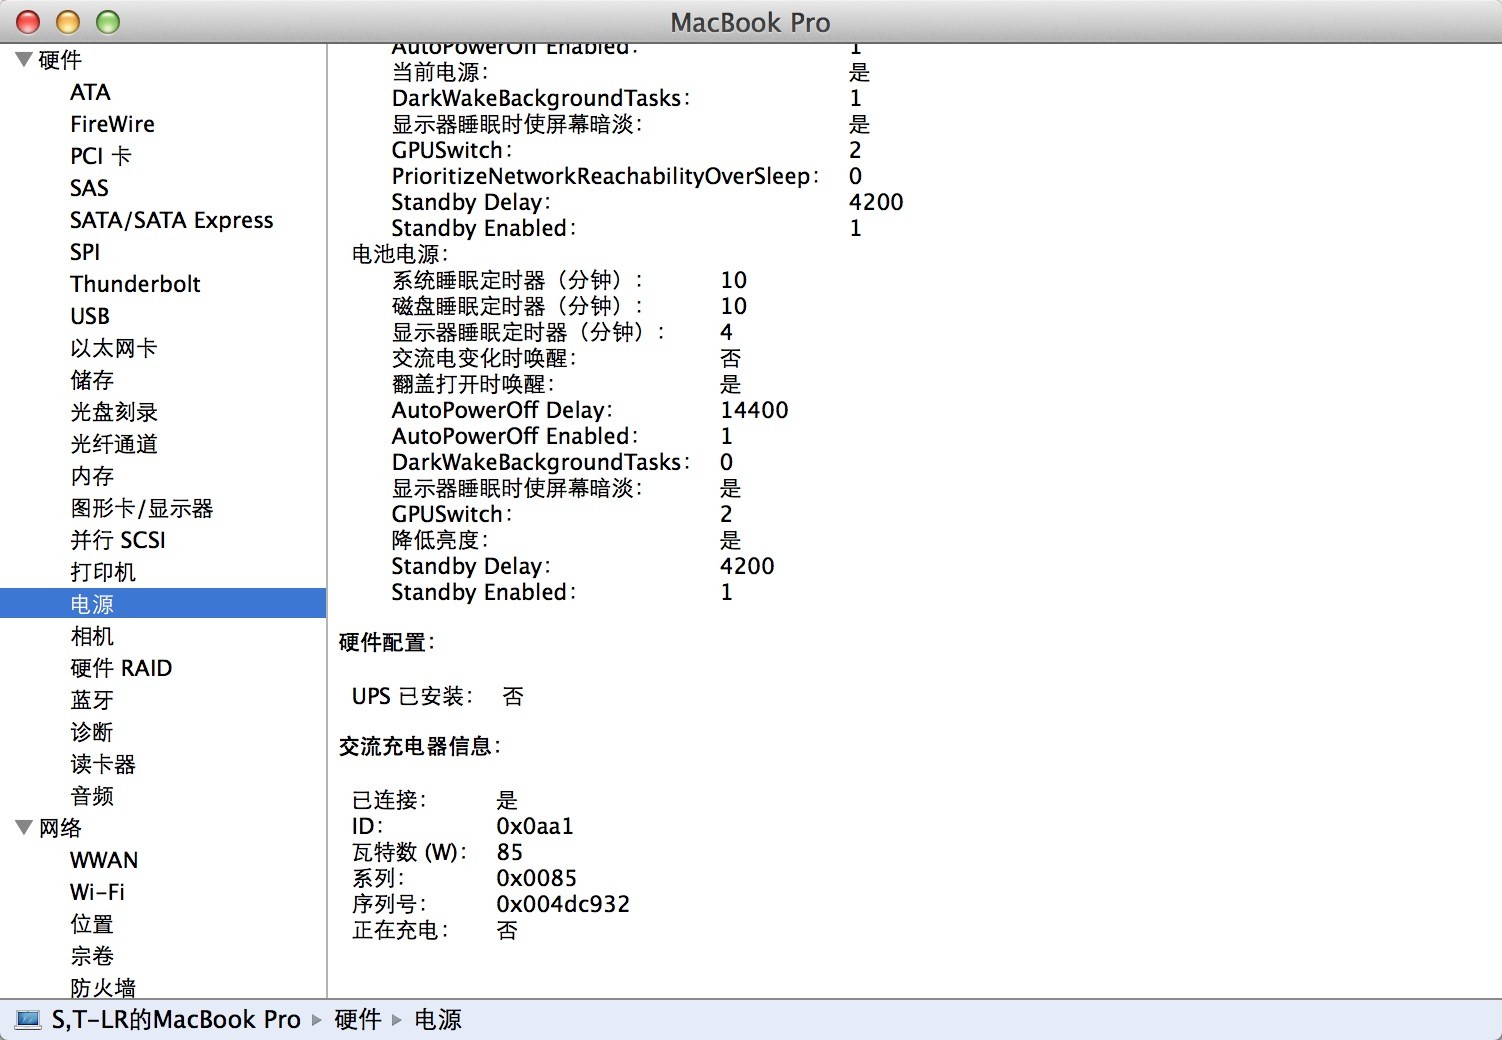Open the 相机 entry
Screen dimensions: 1502x1040
[x=92, y=636]
